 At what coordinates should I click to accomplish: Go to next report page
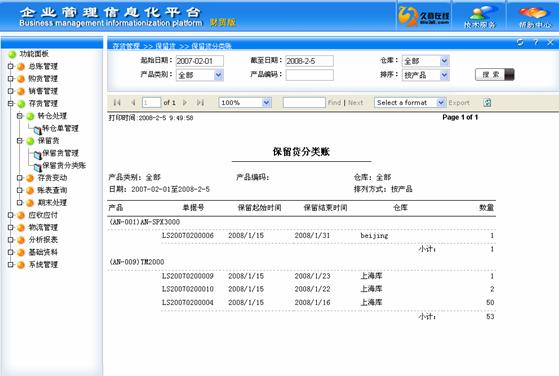click(x=185, y=103)
